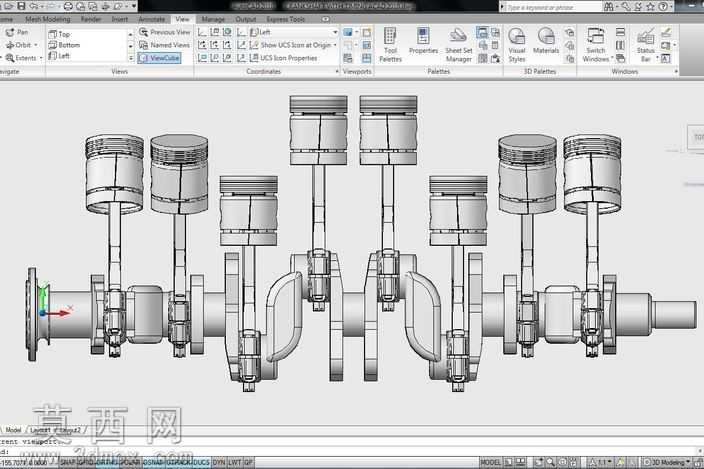The width and height of the screenshot is (704, 469).
Task: Open the Extents dropdown arrow
Action: (41, 58)
